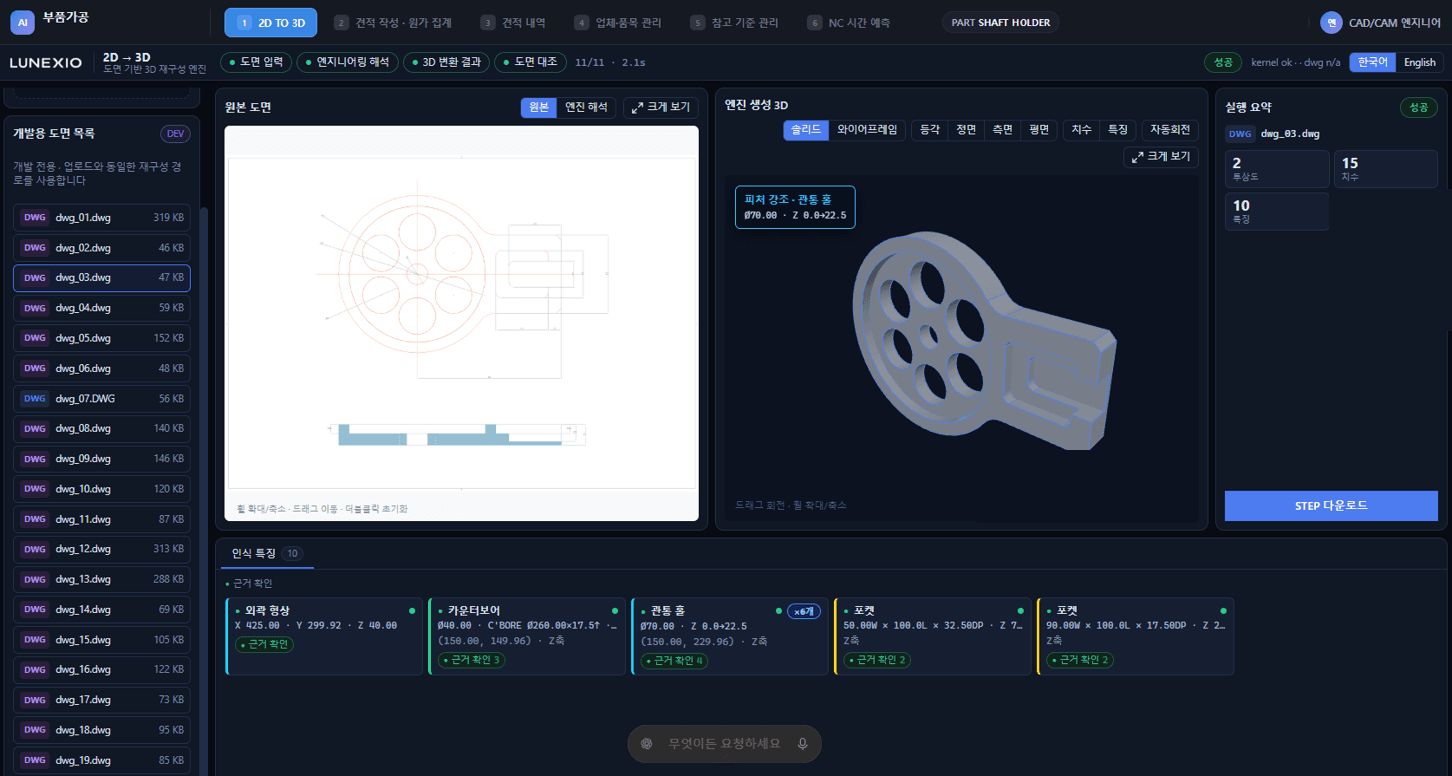Expand the 원본 도면 panel with 크게 보기
1452x776 pixels.
tap(661, 107)
